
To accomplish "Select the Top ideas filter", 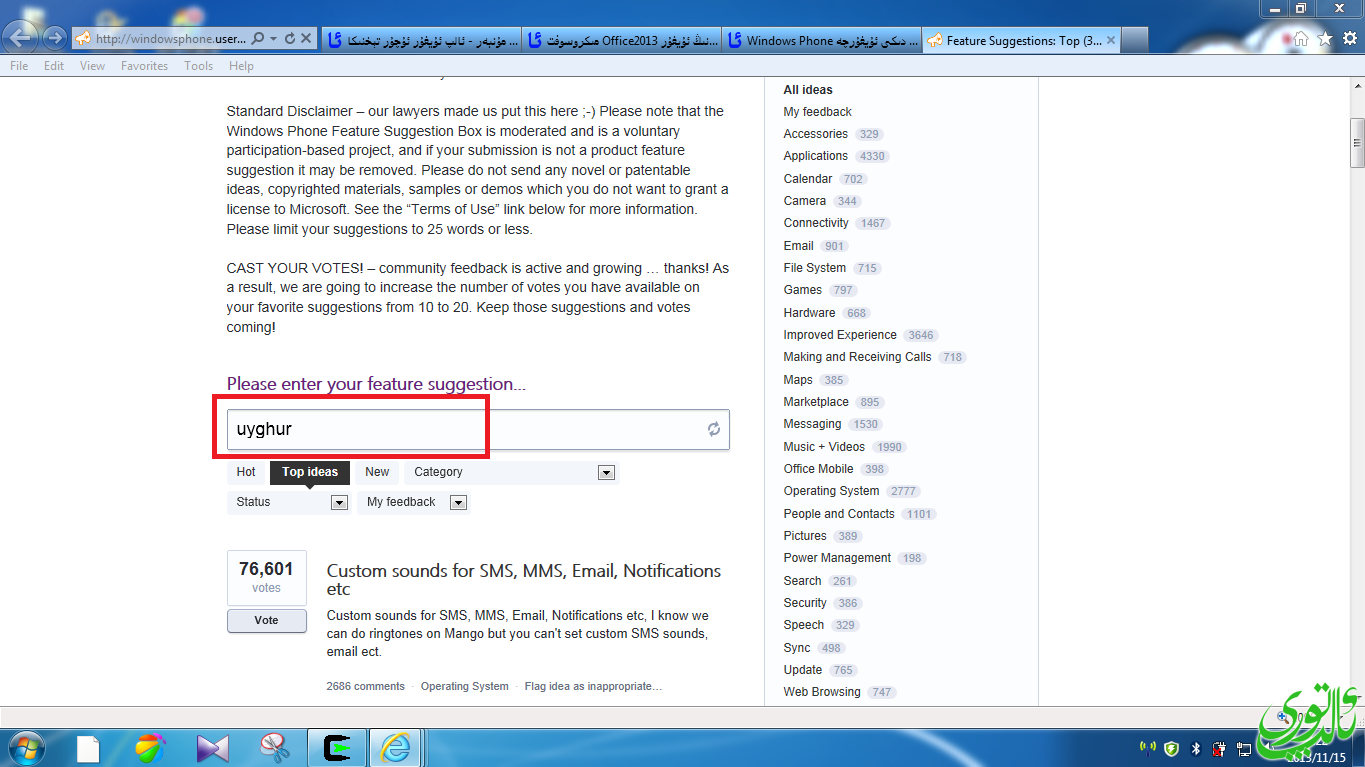I will (x=309, y=472).
